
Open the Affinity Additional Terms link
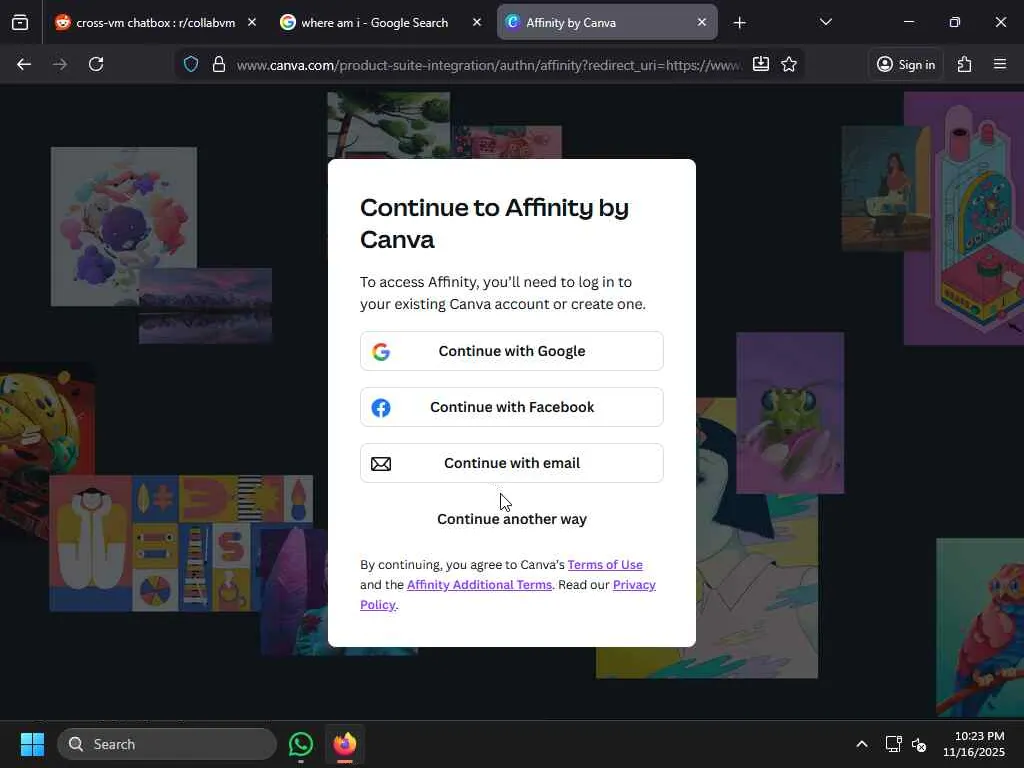tap(479, 584)
